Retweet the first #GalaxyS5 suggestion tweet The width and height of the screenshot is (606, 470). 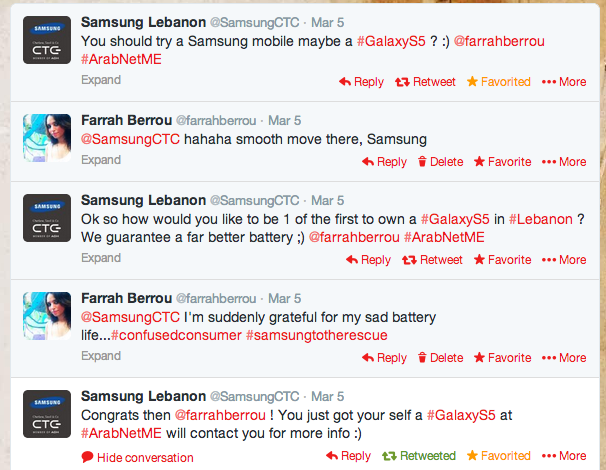coord(425,82)
